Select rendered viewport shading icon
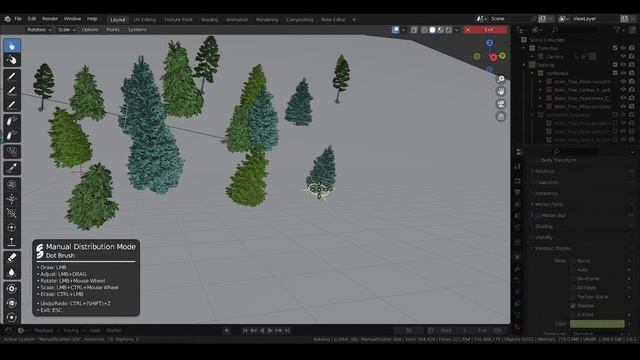This screenshot has height=360, width=640. pyautogui.click(x=449, y=30)
